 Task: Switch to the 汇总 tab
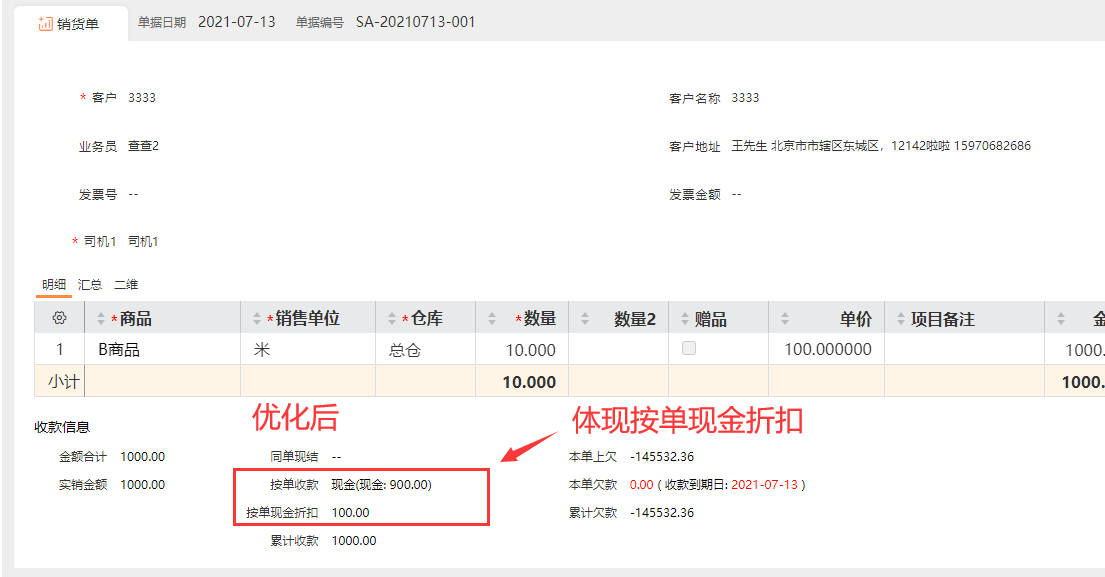[90, 284]
